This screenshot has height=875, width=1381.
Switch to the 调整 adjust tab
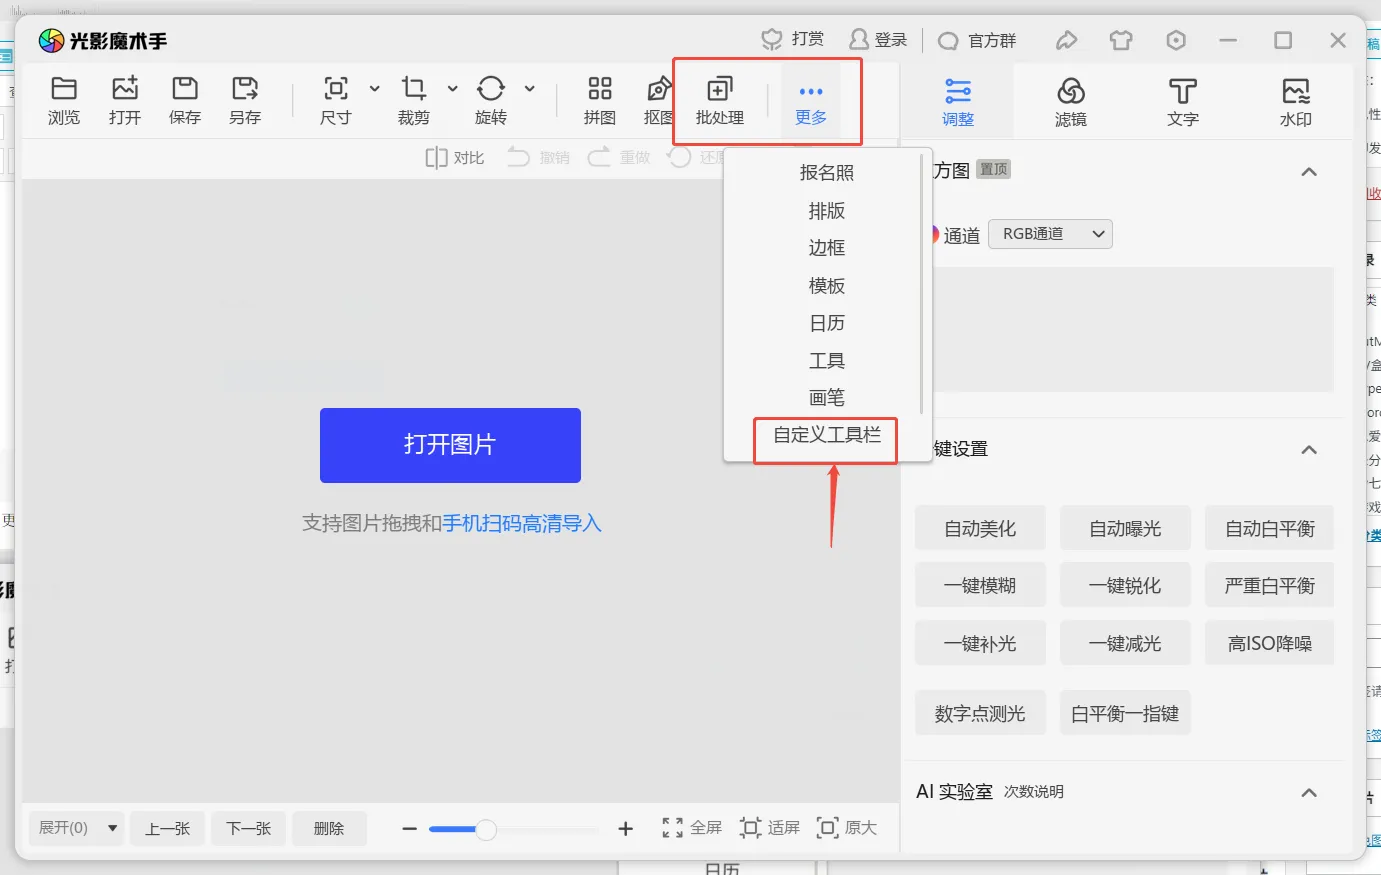(958, 102)
